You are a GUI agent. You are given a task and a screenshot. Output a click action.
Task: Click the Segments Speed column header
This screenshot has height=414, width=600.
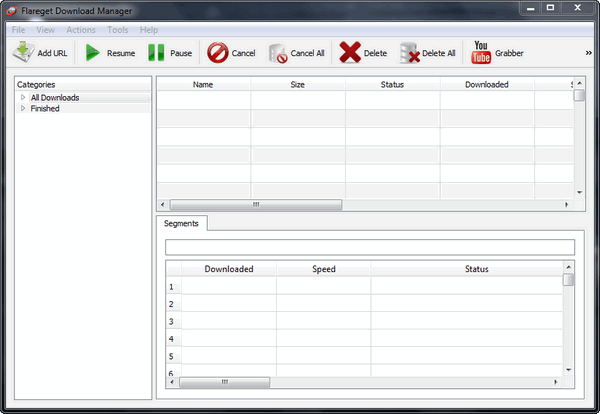pos(324,269)
